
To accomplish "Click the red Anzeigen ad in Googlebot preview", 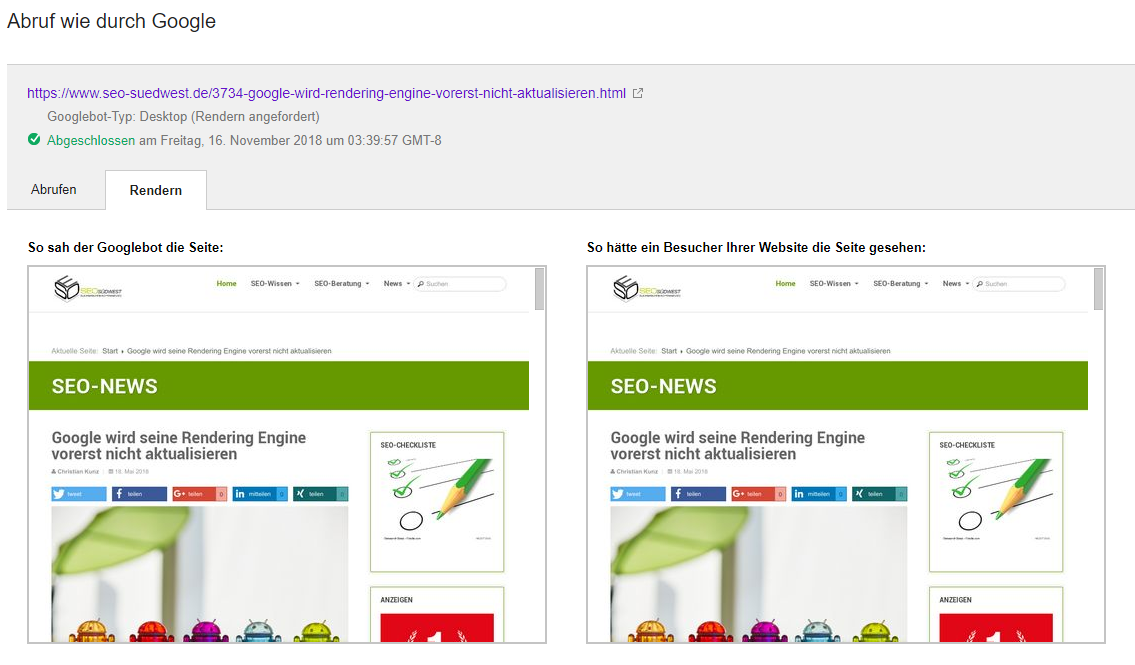I will point(436,627).
